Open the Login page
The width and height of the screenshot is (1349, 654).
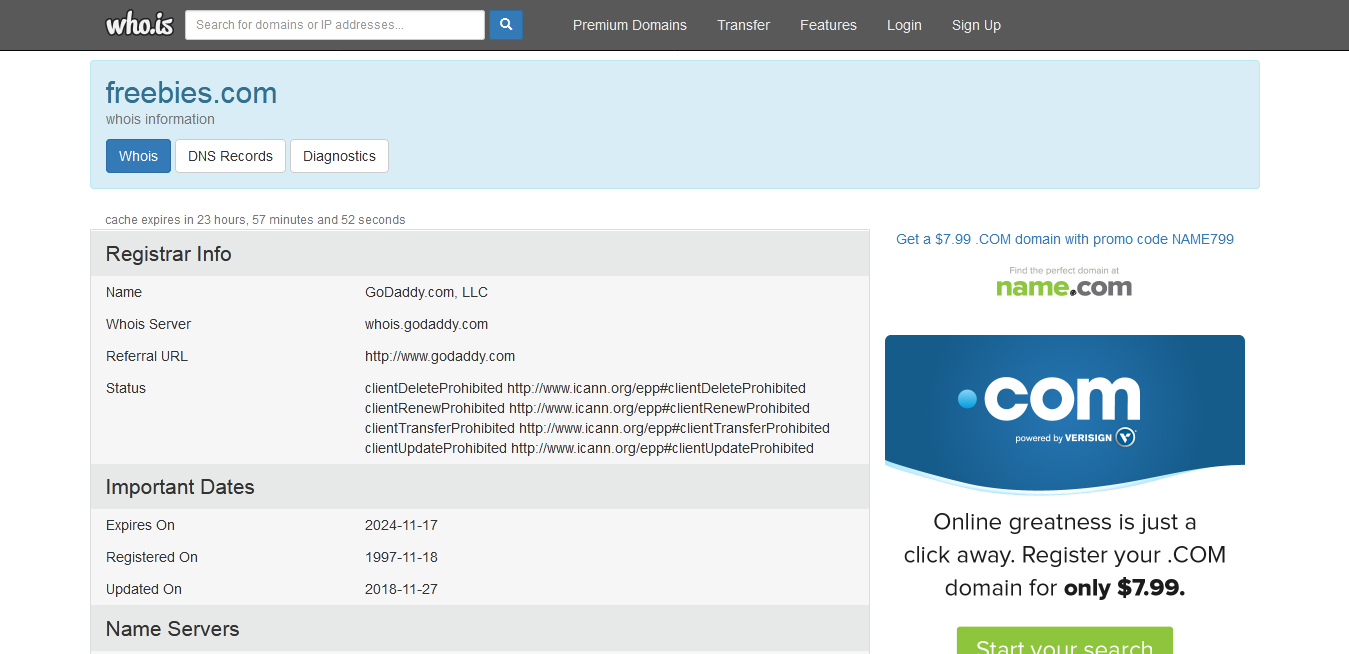tap(904, 25)
